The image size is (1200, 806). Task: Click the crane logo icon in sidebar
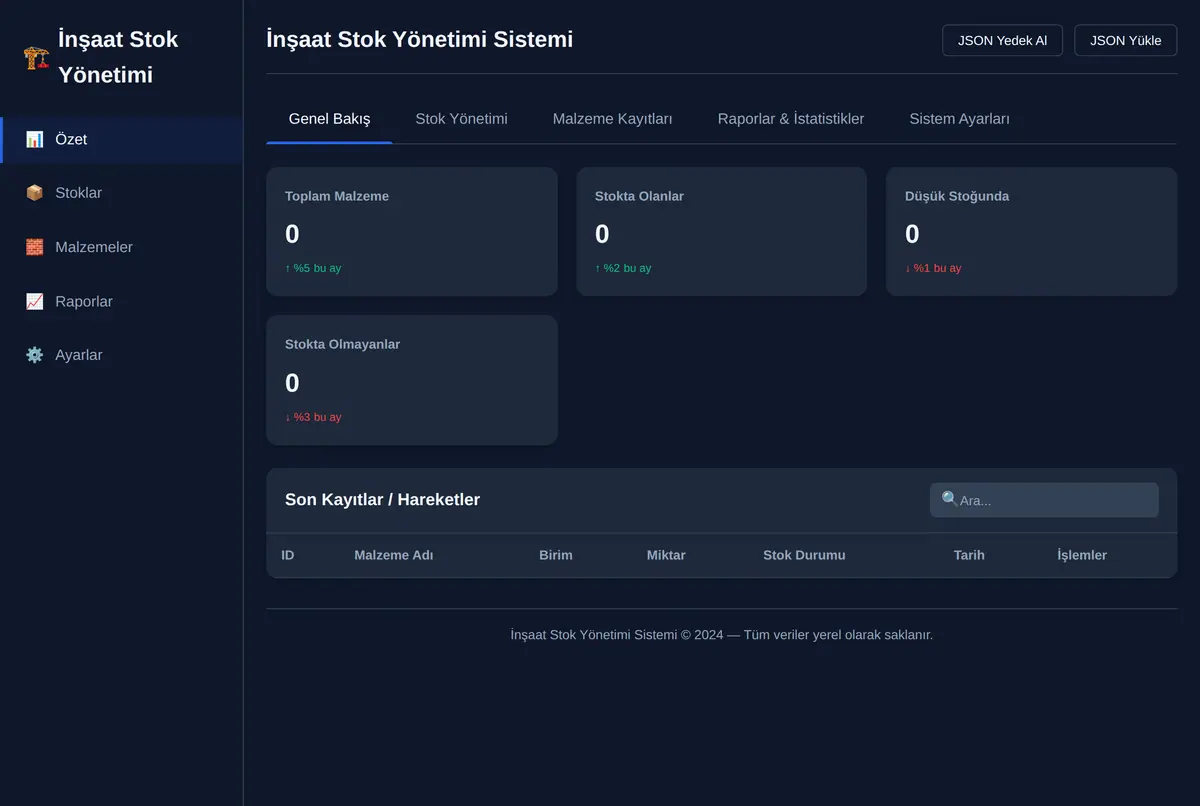click(x=37, y=58)
